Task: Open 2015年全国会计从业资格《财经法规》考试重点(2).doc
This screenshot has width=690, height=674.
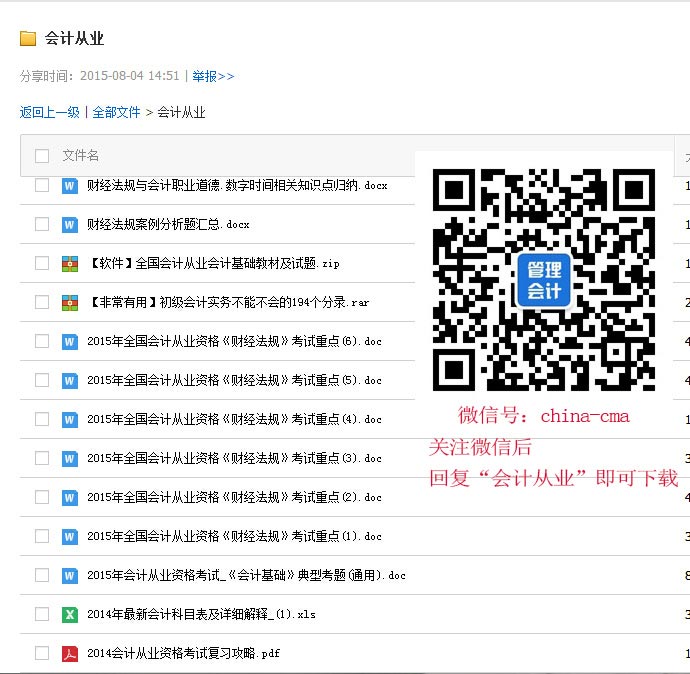Action: coord(234,498)
